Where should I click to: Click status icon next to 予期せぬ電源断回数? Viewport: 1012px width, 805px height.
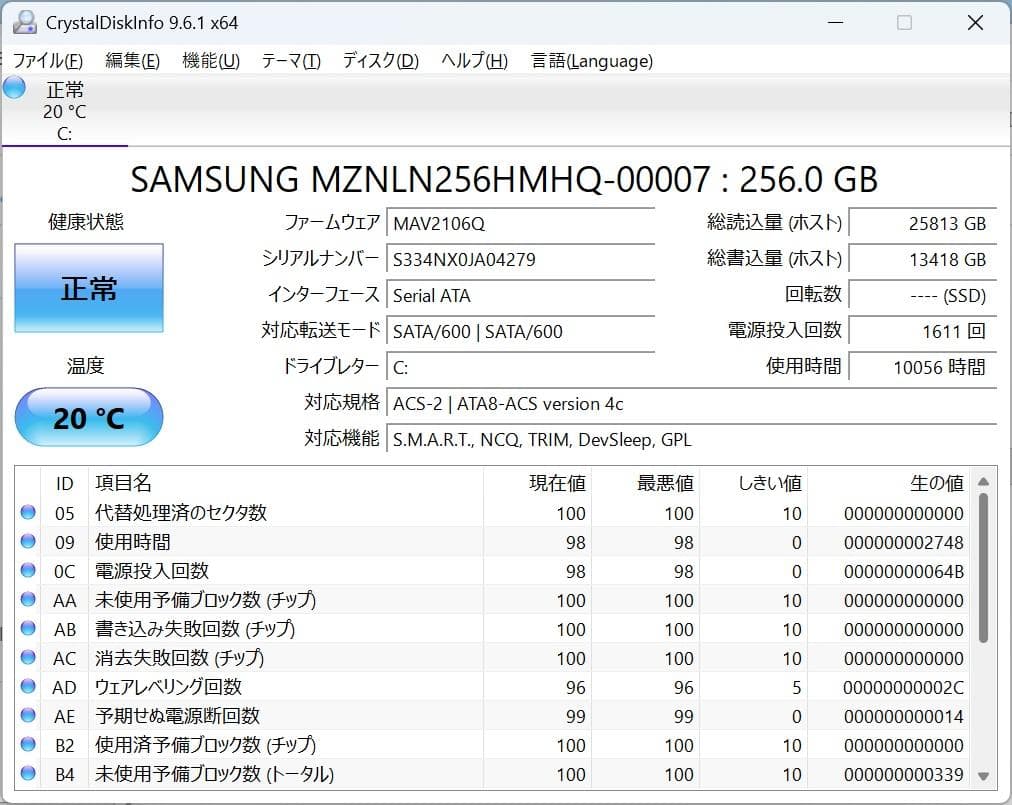pos(30,716)
